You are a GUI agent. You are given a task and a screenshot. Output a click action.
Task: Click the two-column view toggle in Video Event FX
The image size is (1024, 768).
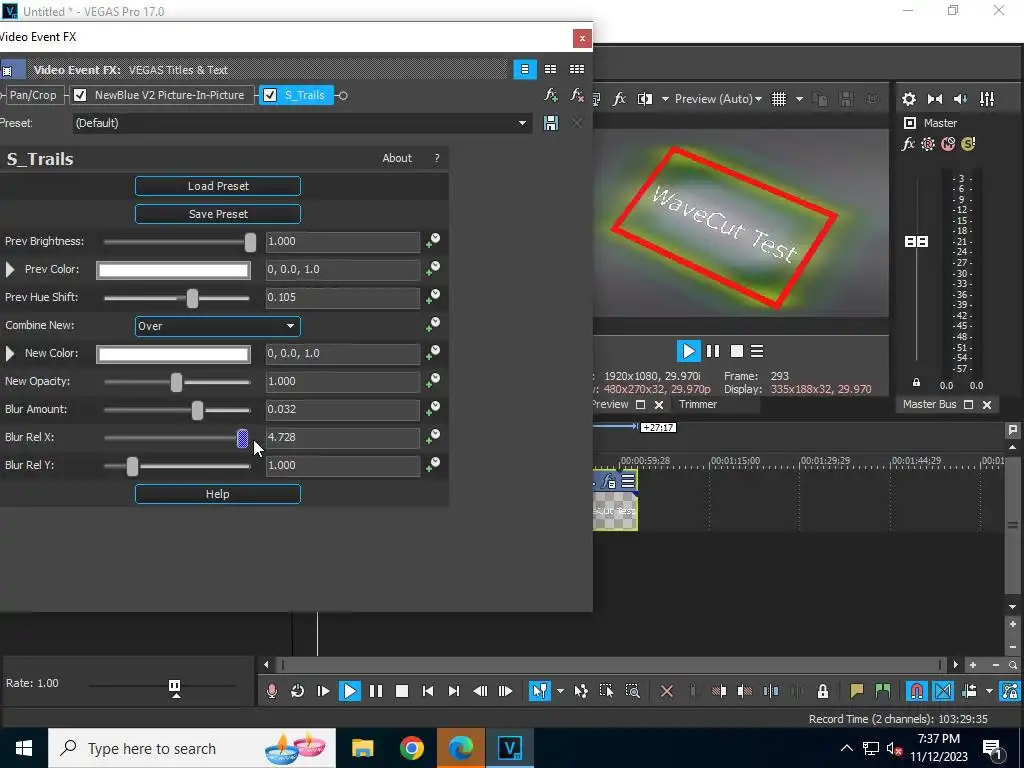point(551,69)
